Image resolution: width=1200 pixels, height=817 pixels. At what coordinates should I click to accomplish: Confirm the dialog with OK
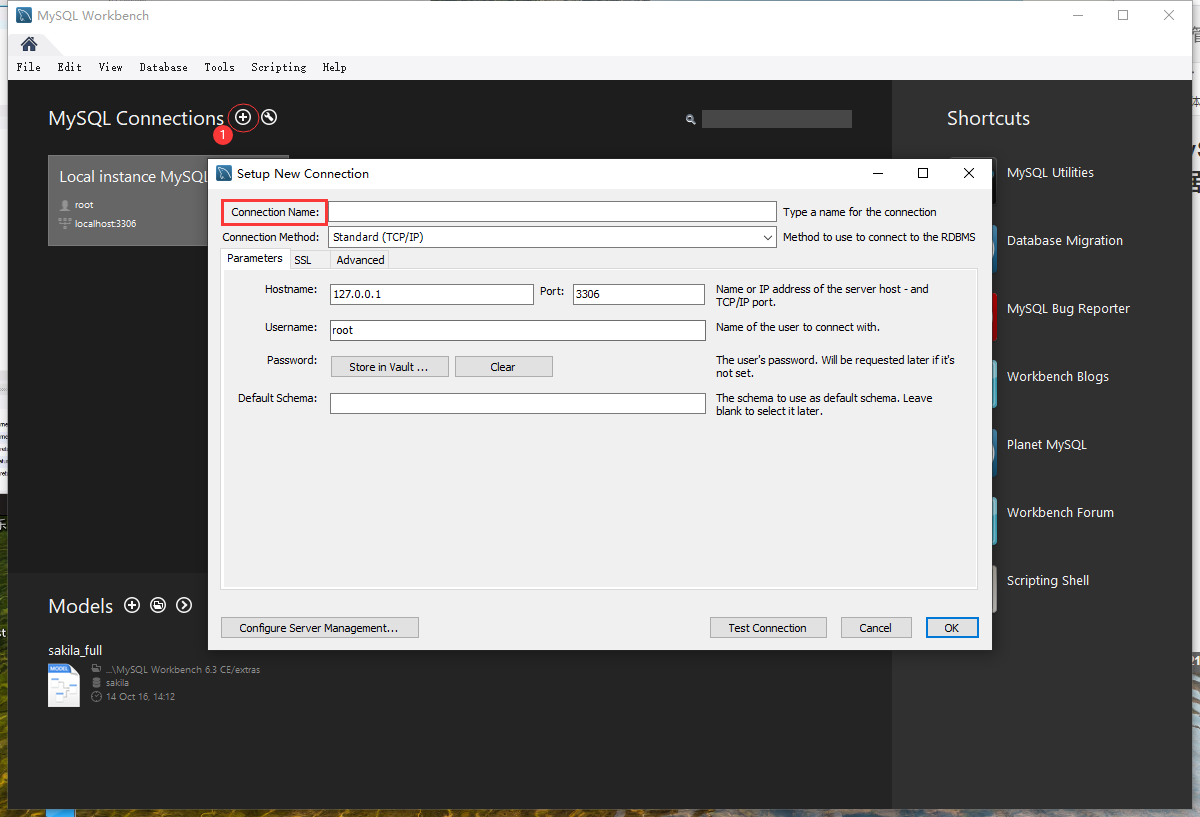(952, 628)
